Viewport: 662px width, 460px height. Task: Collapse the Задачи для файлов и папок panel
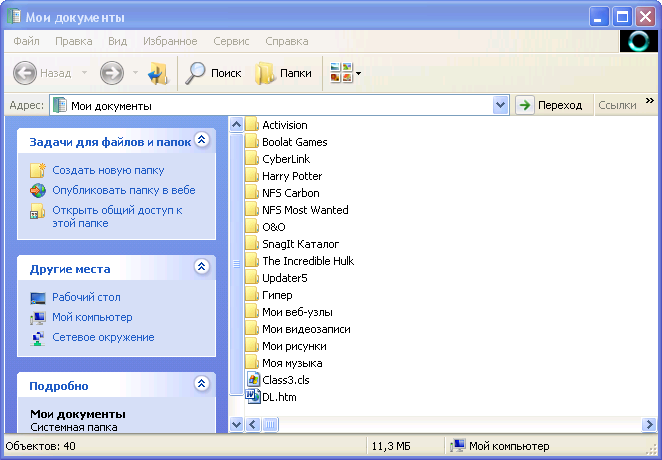(x=202, y=140)
